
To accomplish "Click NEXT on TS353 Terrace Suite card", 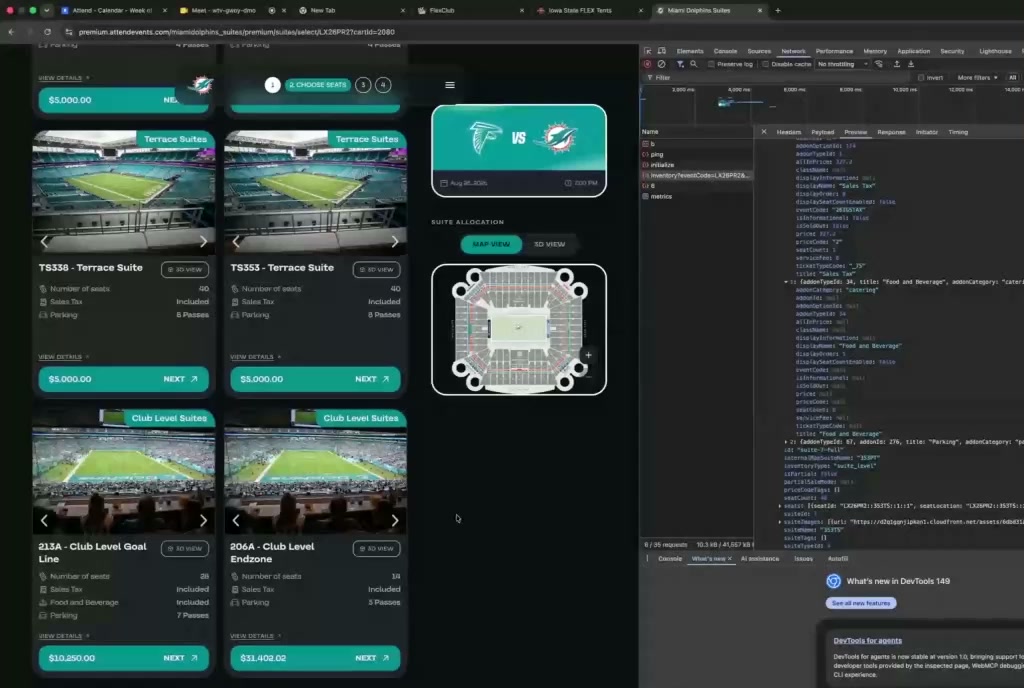I will click(x=372, y=379).
